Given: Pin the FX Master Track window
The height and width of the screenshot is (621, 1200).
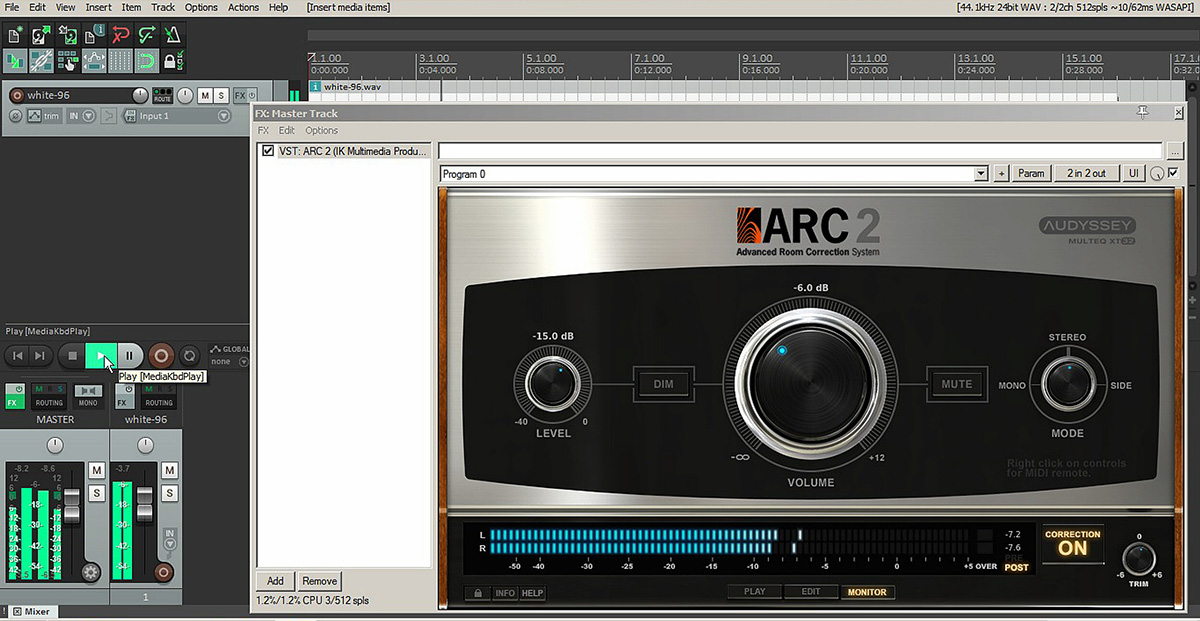Looking at the screenshot, I should [1144, 113].
